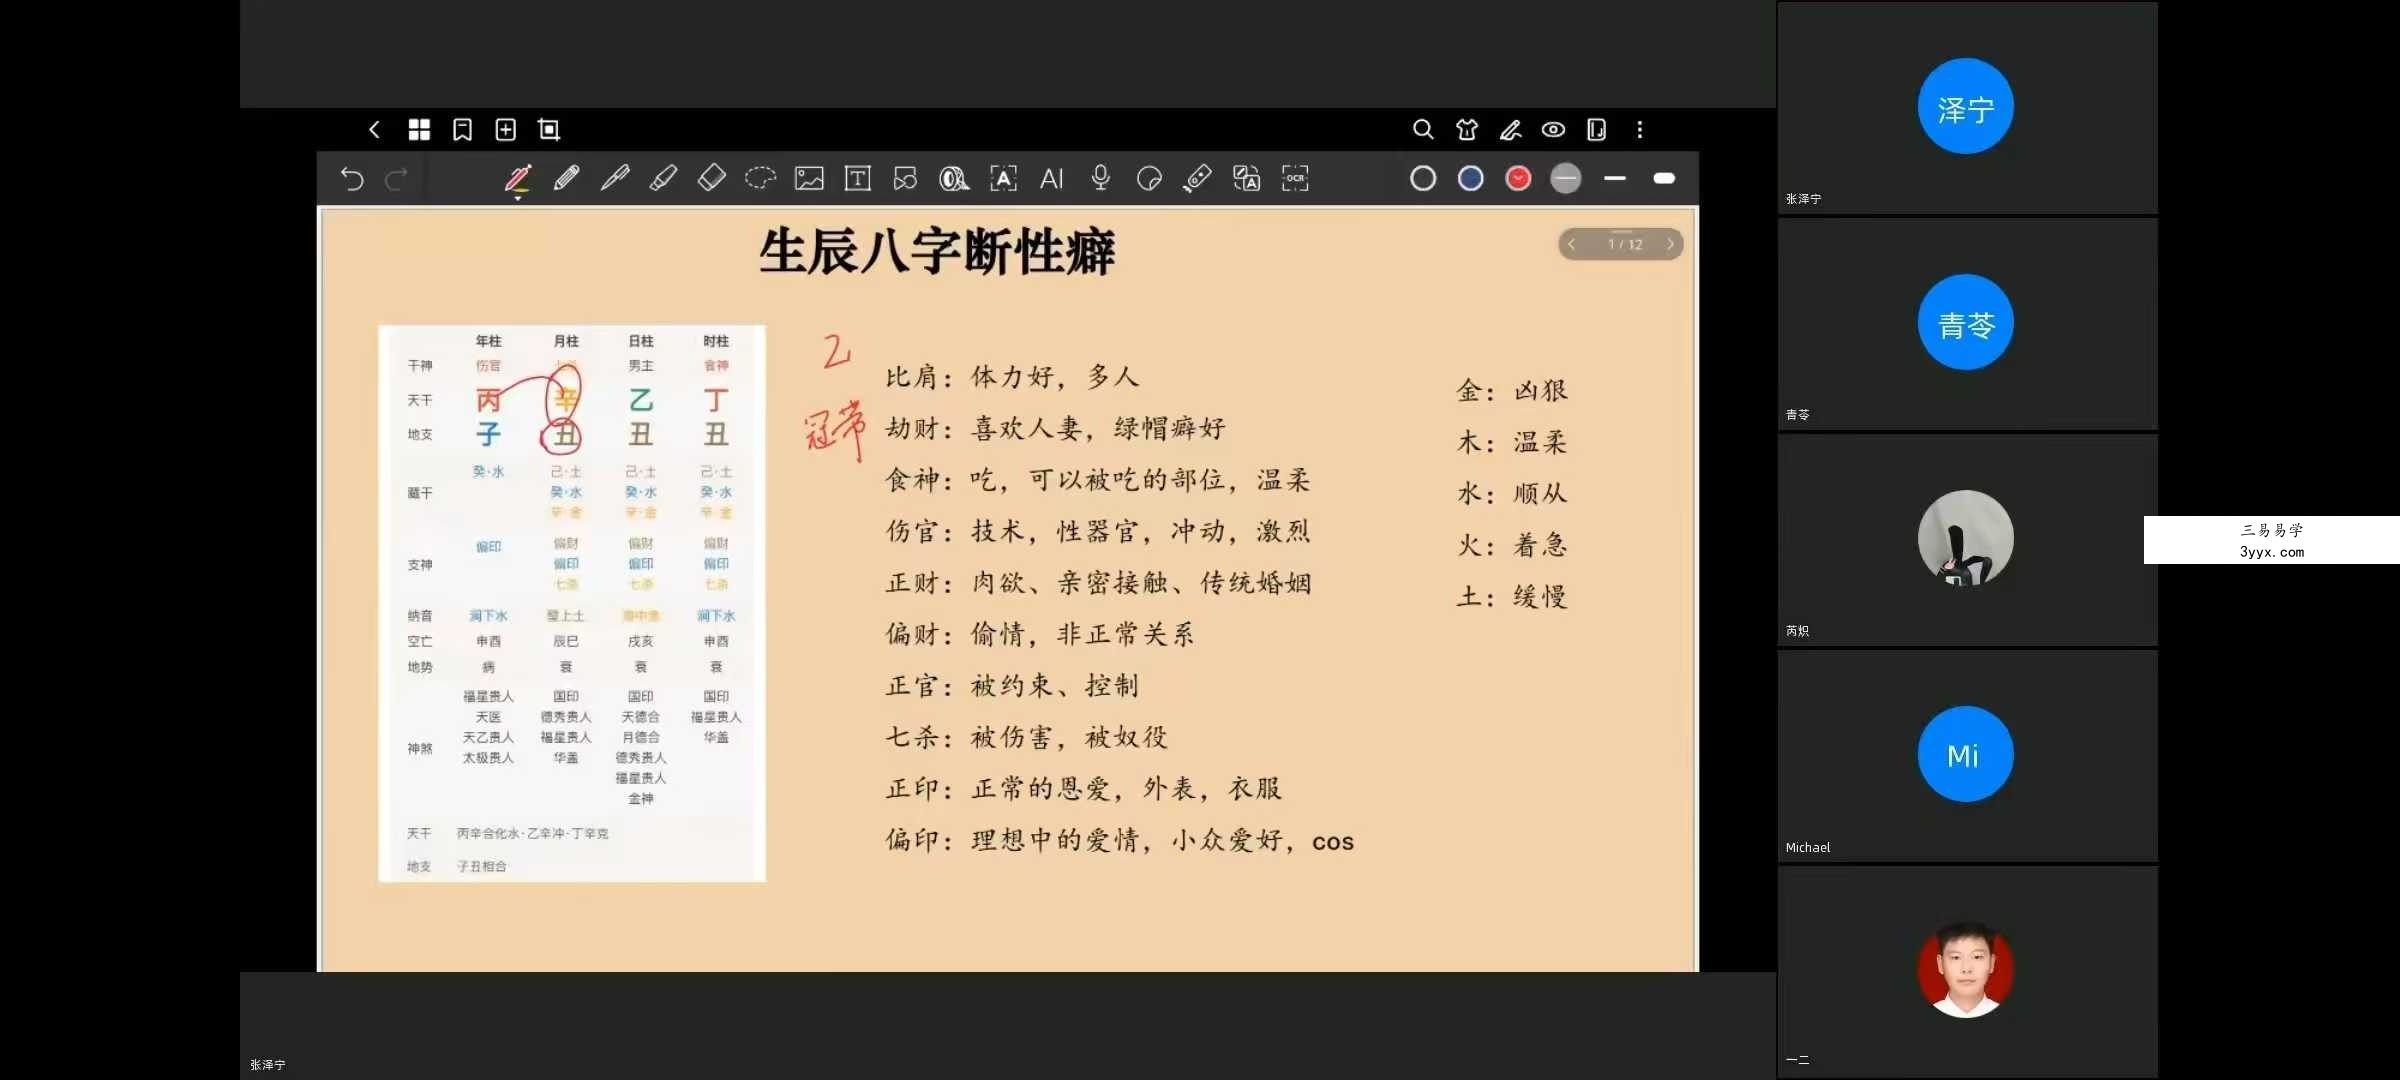Select the thin stroke width

[1615, 179]
